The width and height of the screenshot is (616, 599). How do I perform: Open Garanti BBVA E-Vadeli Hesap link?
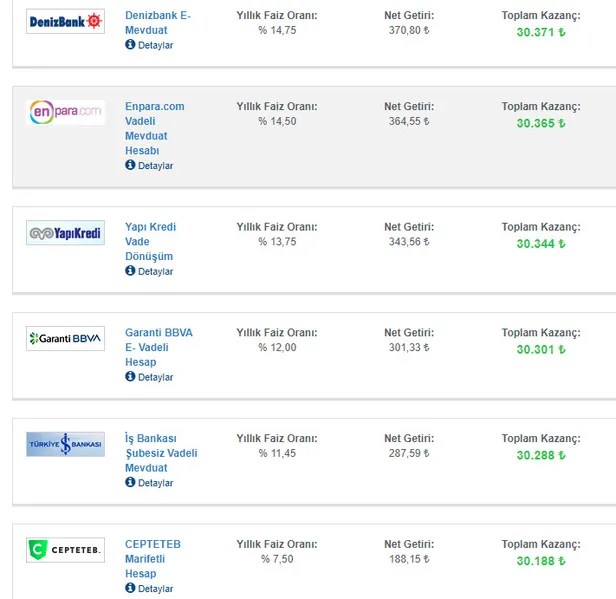(158, 347)
